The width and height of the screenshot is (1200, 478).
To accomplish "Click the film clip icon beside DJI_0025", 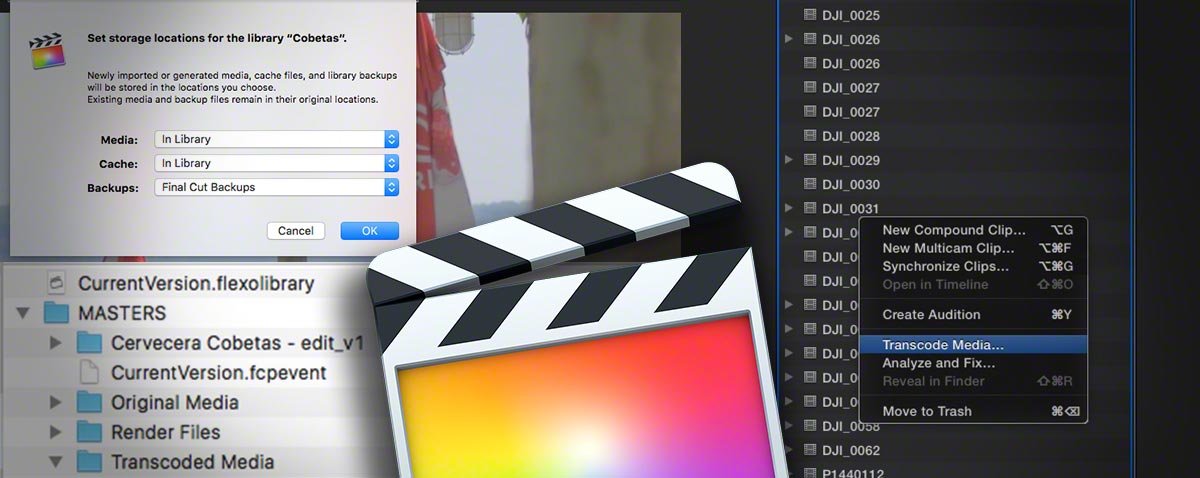I will point(811,15).
